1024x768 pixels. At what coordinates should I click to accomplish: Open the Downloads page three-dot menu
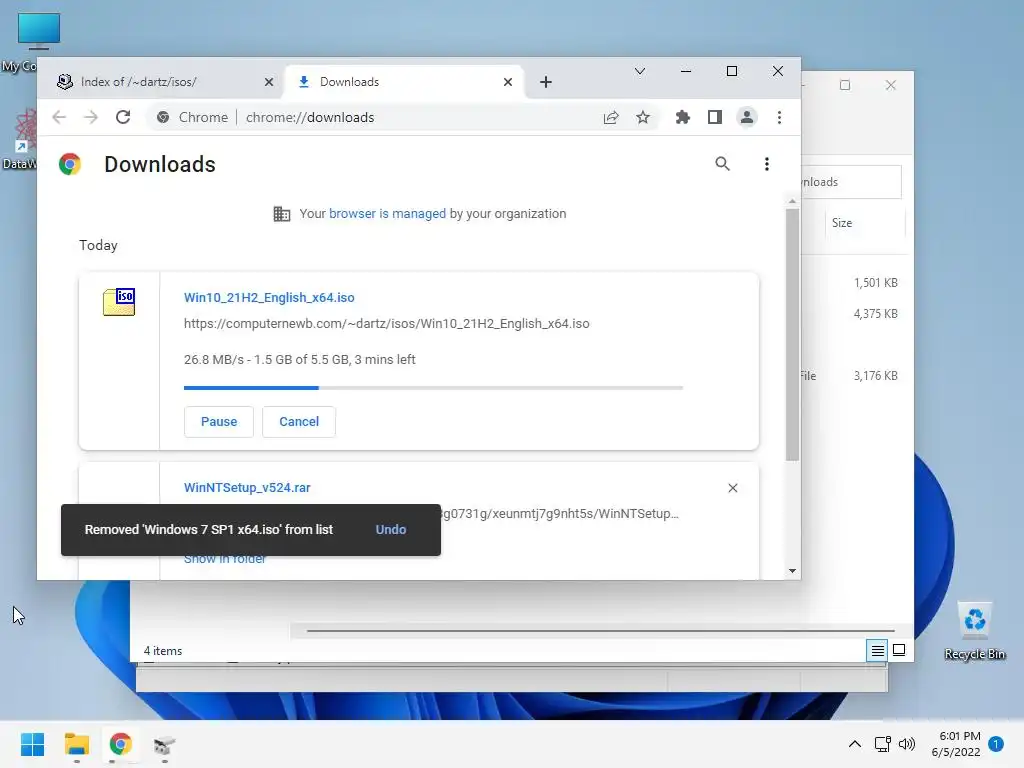tap(767, 164)
